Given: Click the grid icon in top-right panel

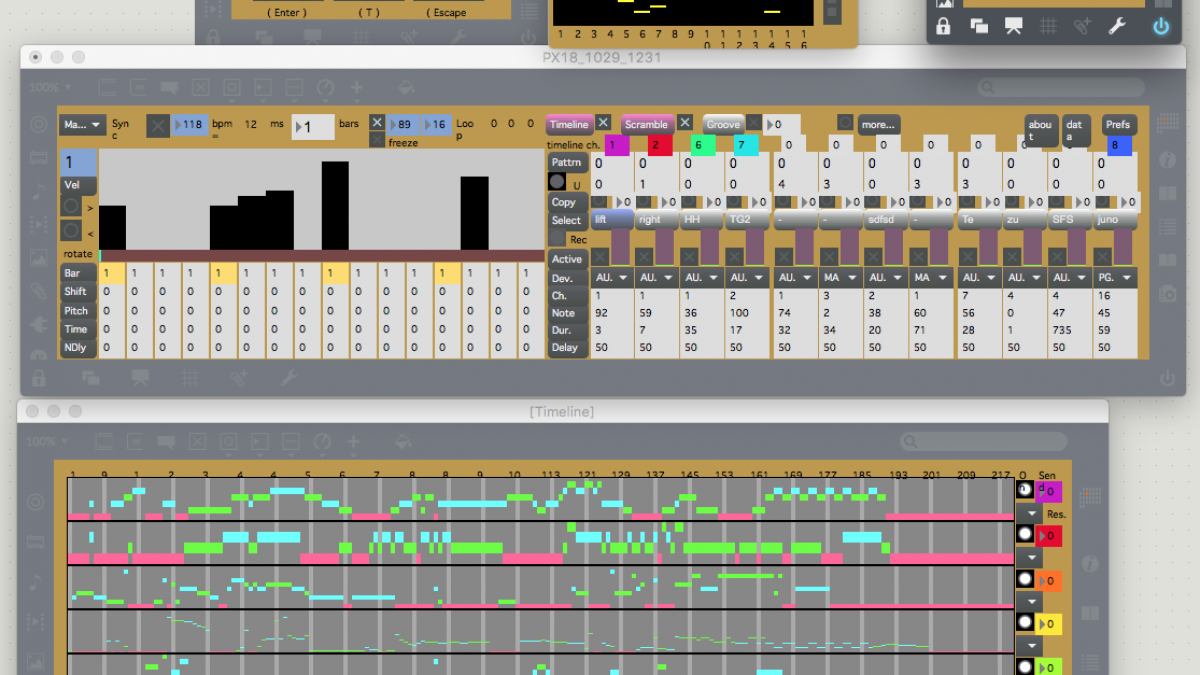Looking at the screenshot, I should pyautogui.click(x=1048, y=27).
